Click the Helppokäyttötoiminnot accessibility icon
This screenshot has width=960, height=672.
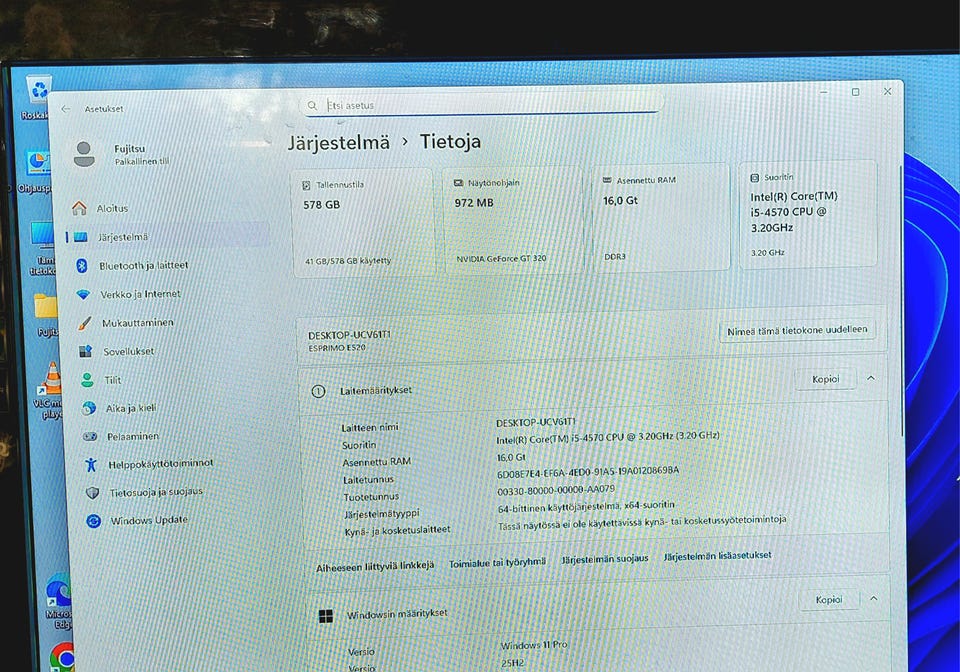(x=91, y=465)
